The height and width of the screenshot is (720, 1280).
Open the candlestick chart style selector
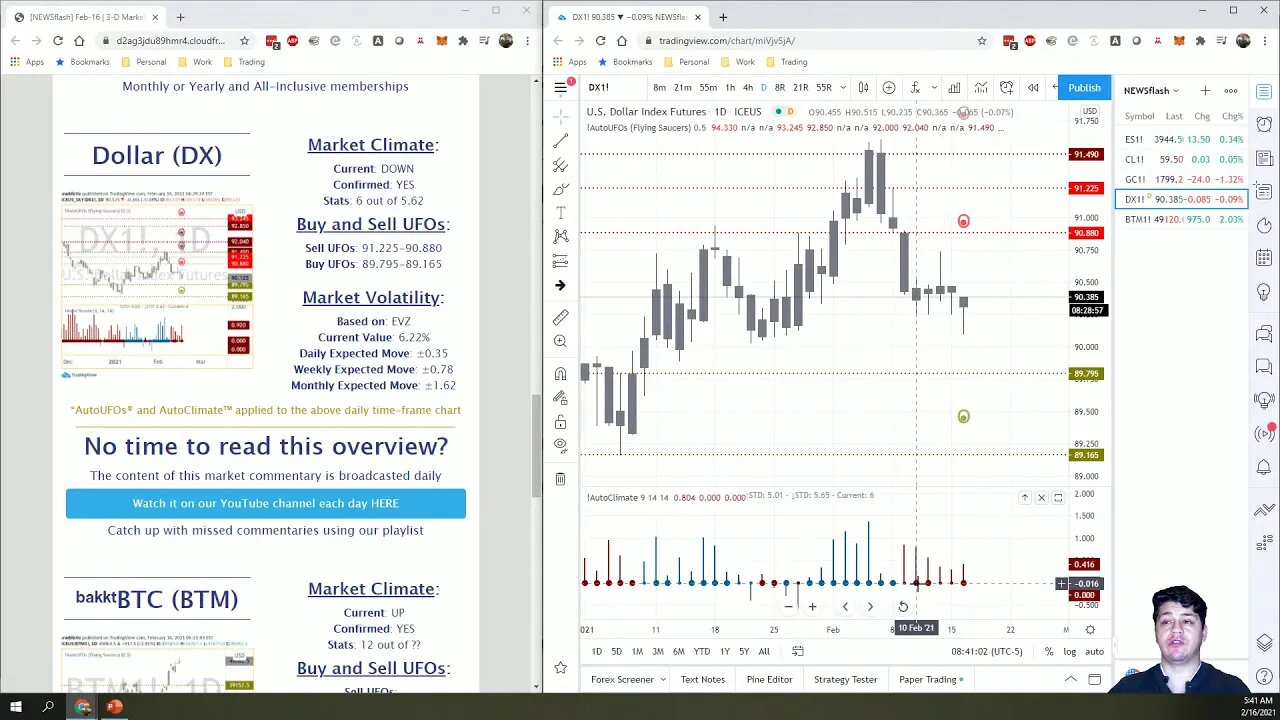pyautogui.click(x=863, y=87)
